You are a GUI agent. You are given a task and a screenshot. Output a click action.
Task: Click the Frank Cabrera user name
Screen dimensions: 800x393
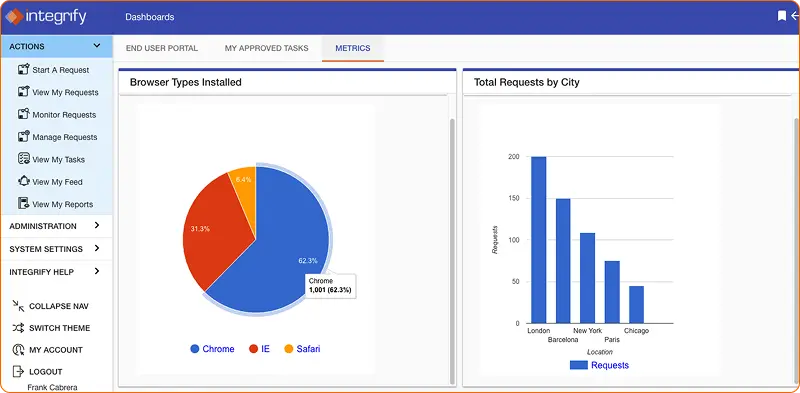(52, 387)
